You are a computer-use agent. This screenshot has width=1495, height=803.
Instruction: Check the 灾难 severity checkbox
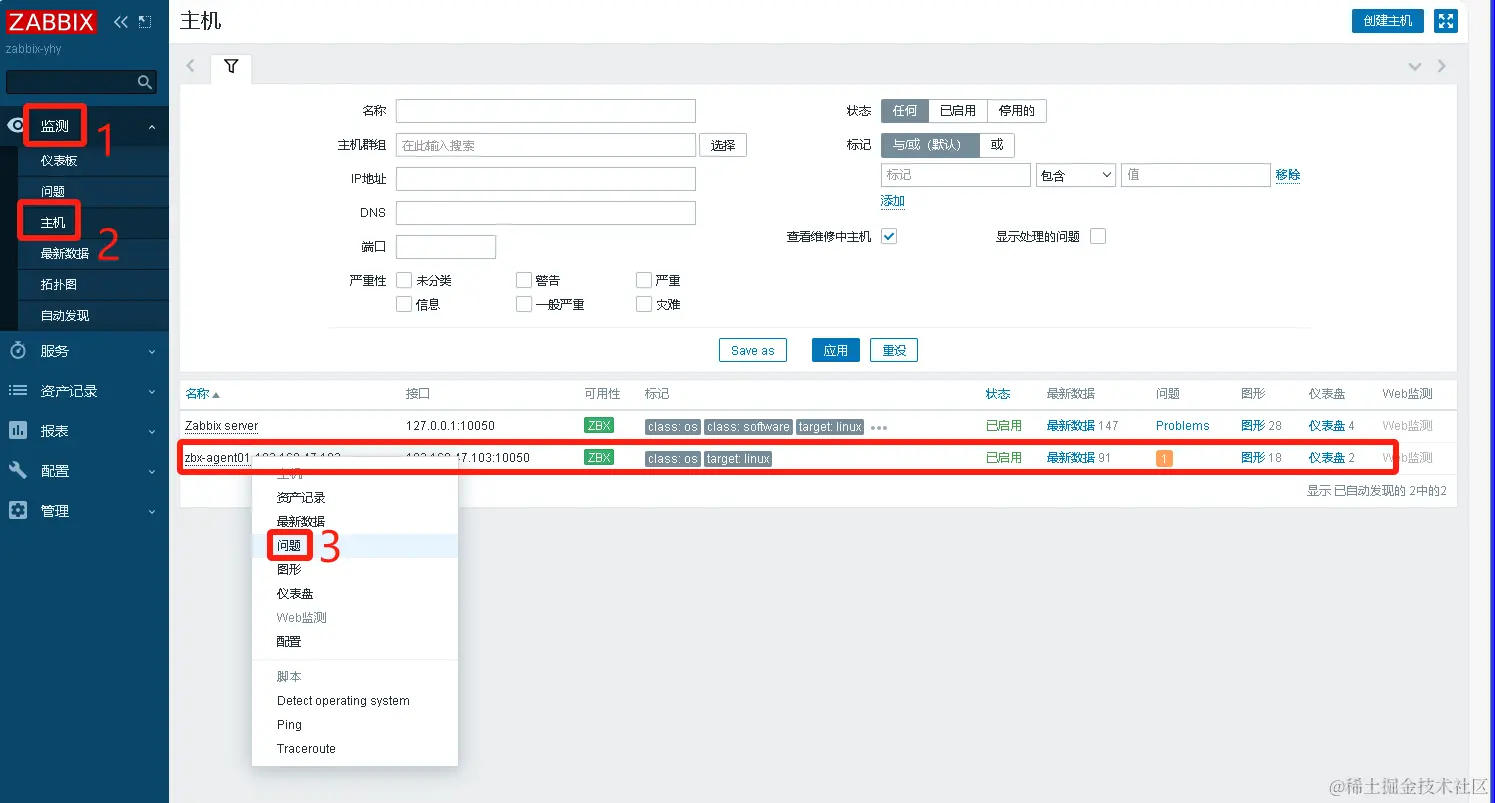click(x=644, y=304)
